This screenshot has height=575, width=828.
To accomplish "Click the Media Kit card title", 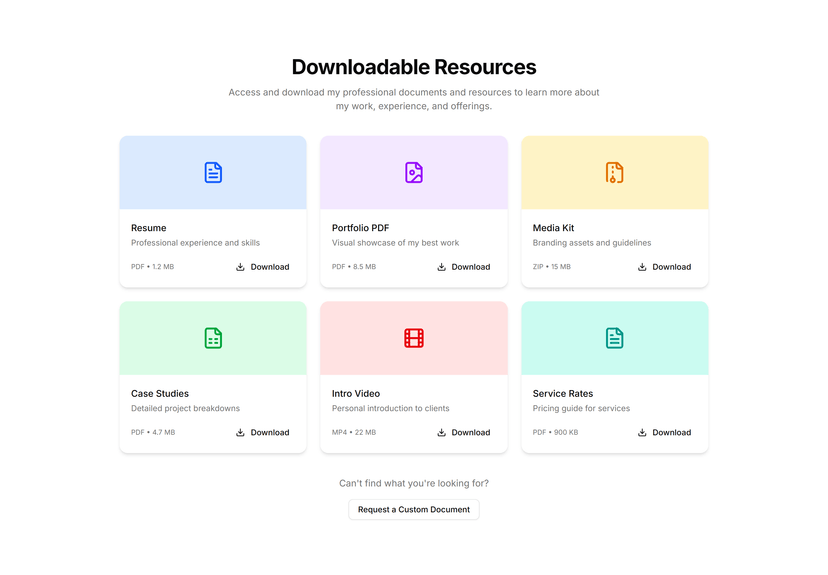I will click(x=553, y=228).
